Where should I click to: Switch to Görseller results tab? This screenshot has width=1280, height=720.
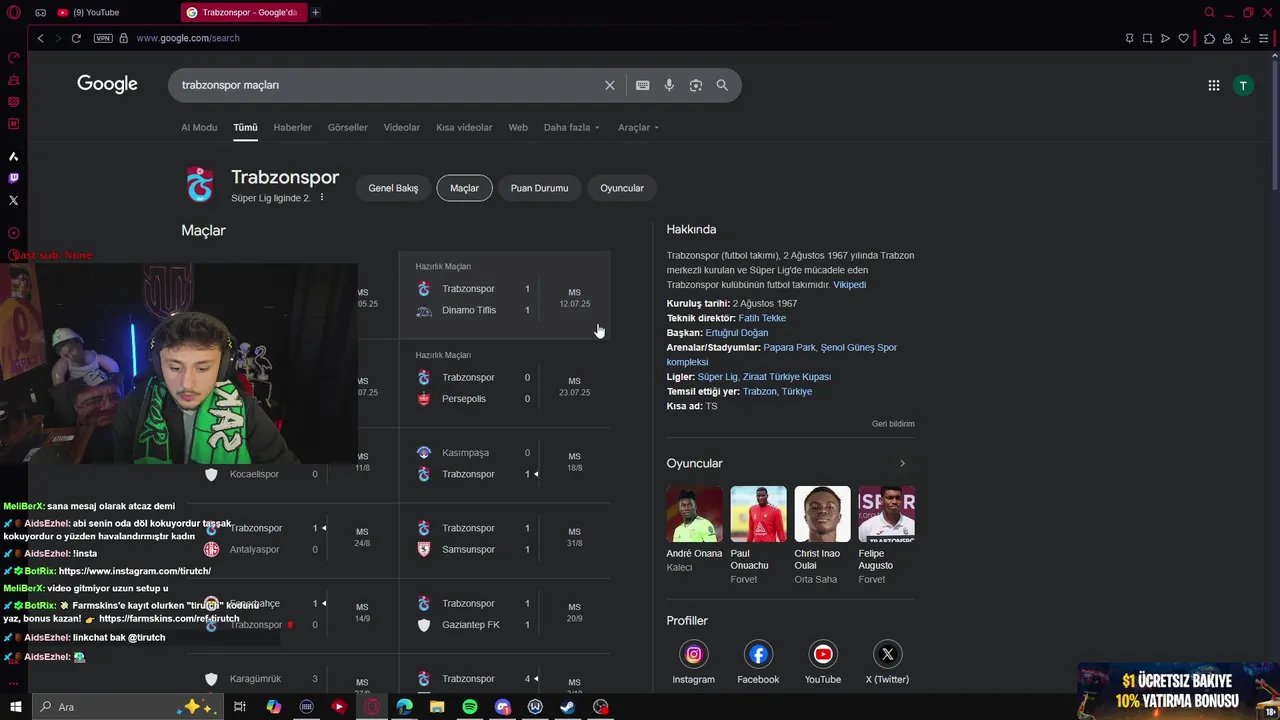click(348, 127)
